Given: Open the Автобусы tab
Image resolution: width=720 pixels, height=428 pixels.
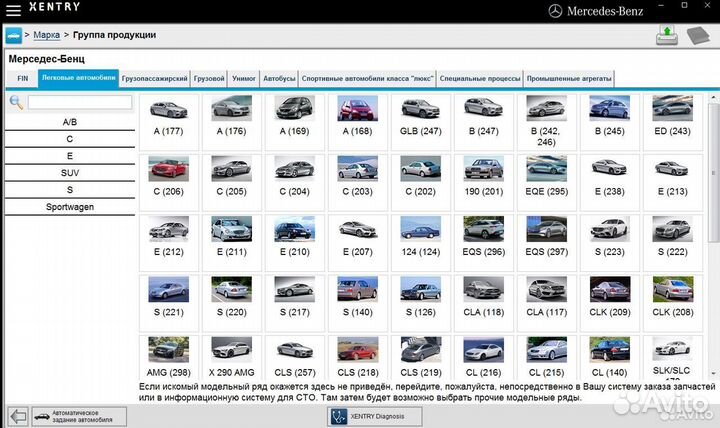Looking at the screenshot, I should click(x=279, y=79).
